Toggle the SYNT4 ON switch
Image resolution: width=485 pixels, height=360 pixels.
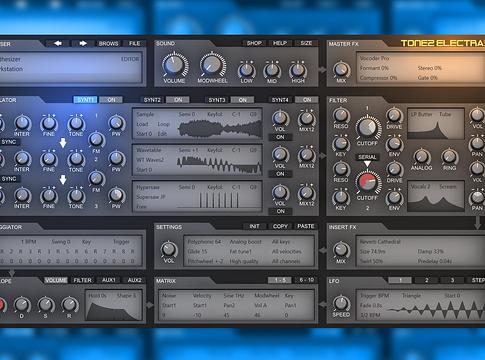click(x=307, y=100)
